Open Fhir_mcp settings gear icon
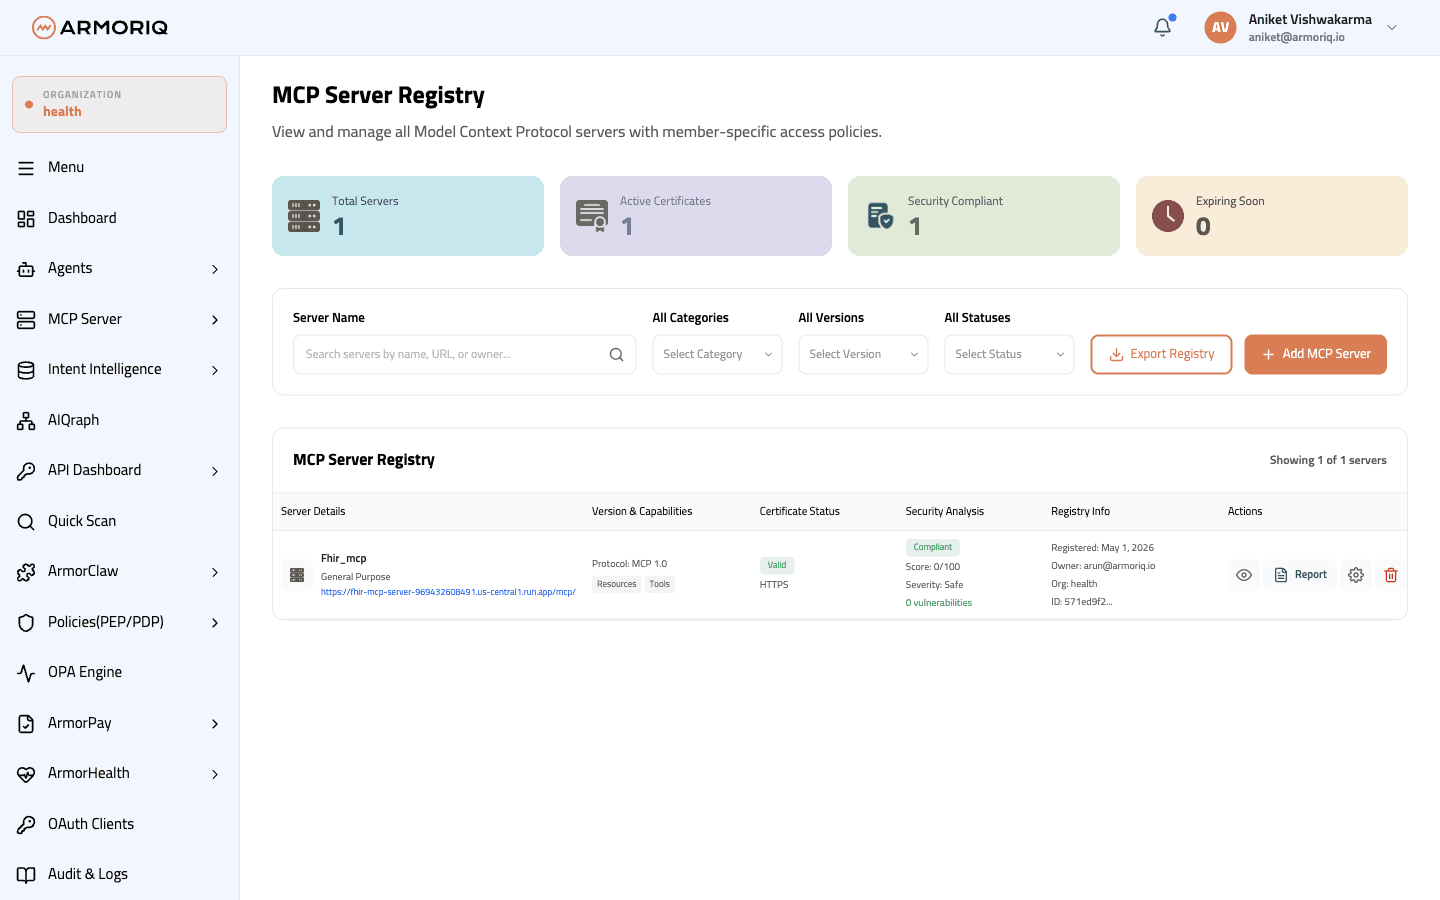 (1356, 575)
